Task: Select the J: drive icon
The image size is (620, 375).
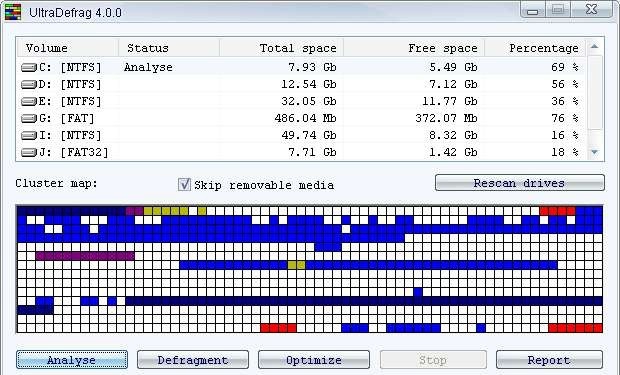Action: 29,153
